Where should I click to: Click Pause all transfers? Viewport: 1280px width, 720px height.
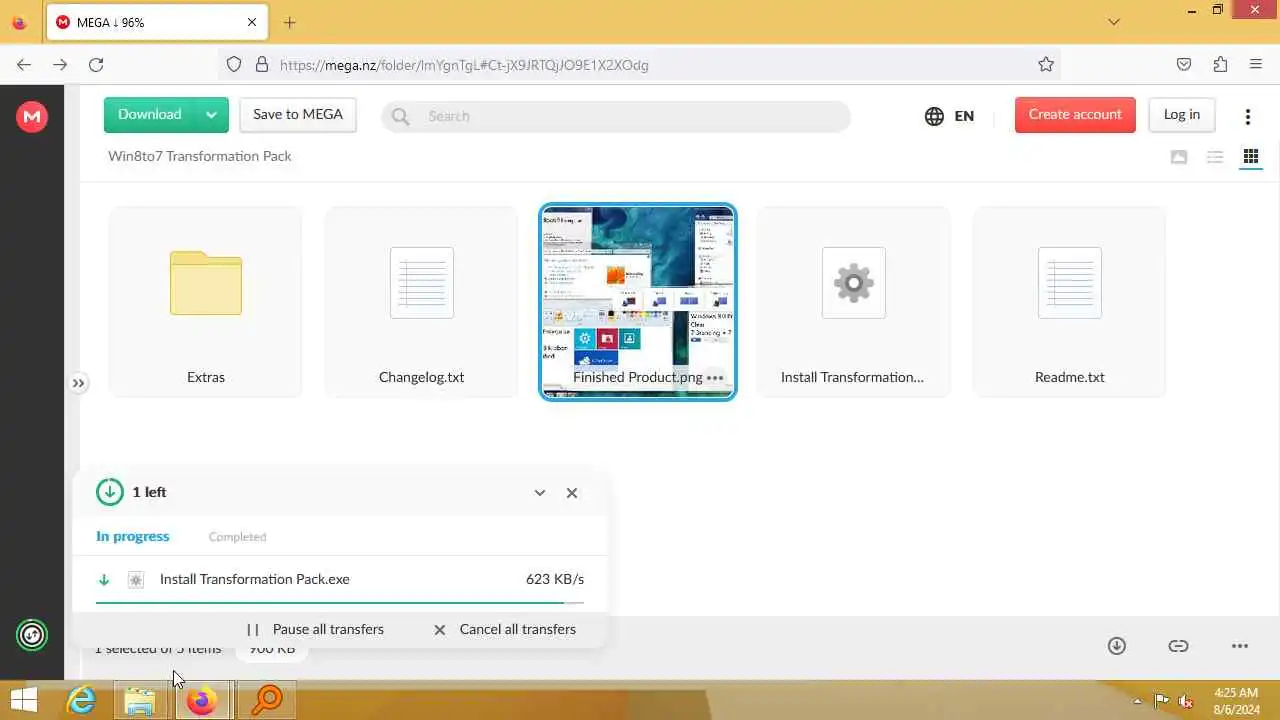(316, 629)
